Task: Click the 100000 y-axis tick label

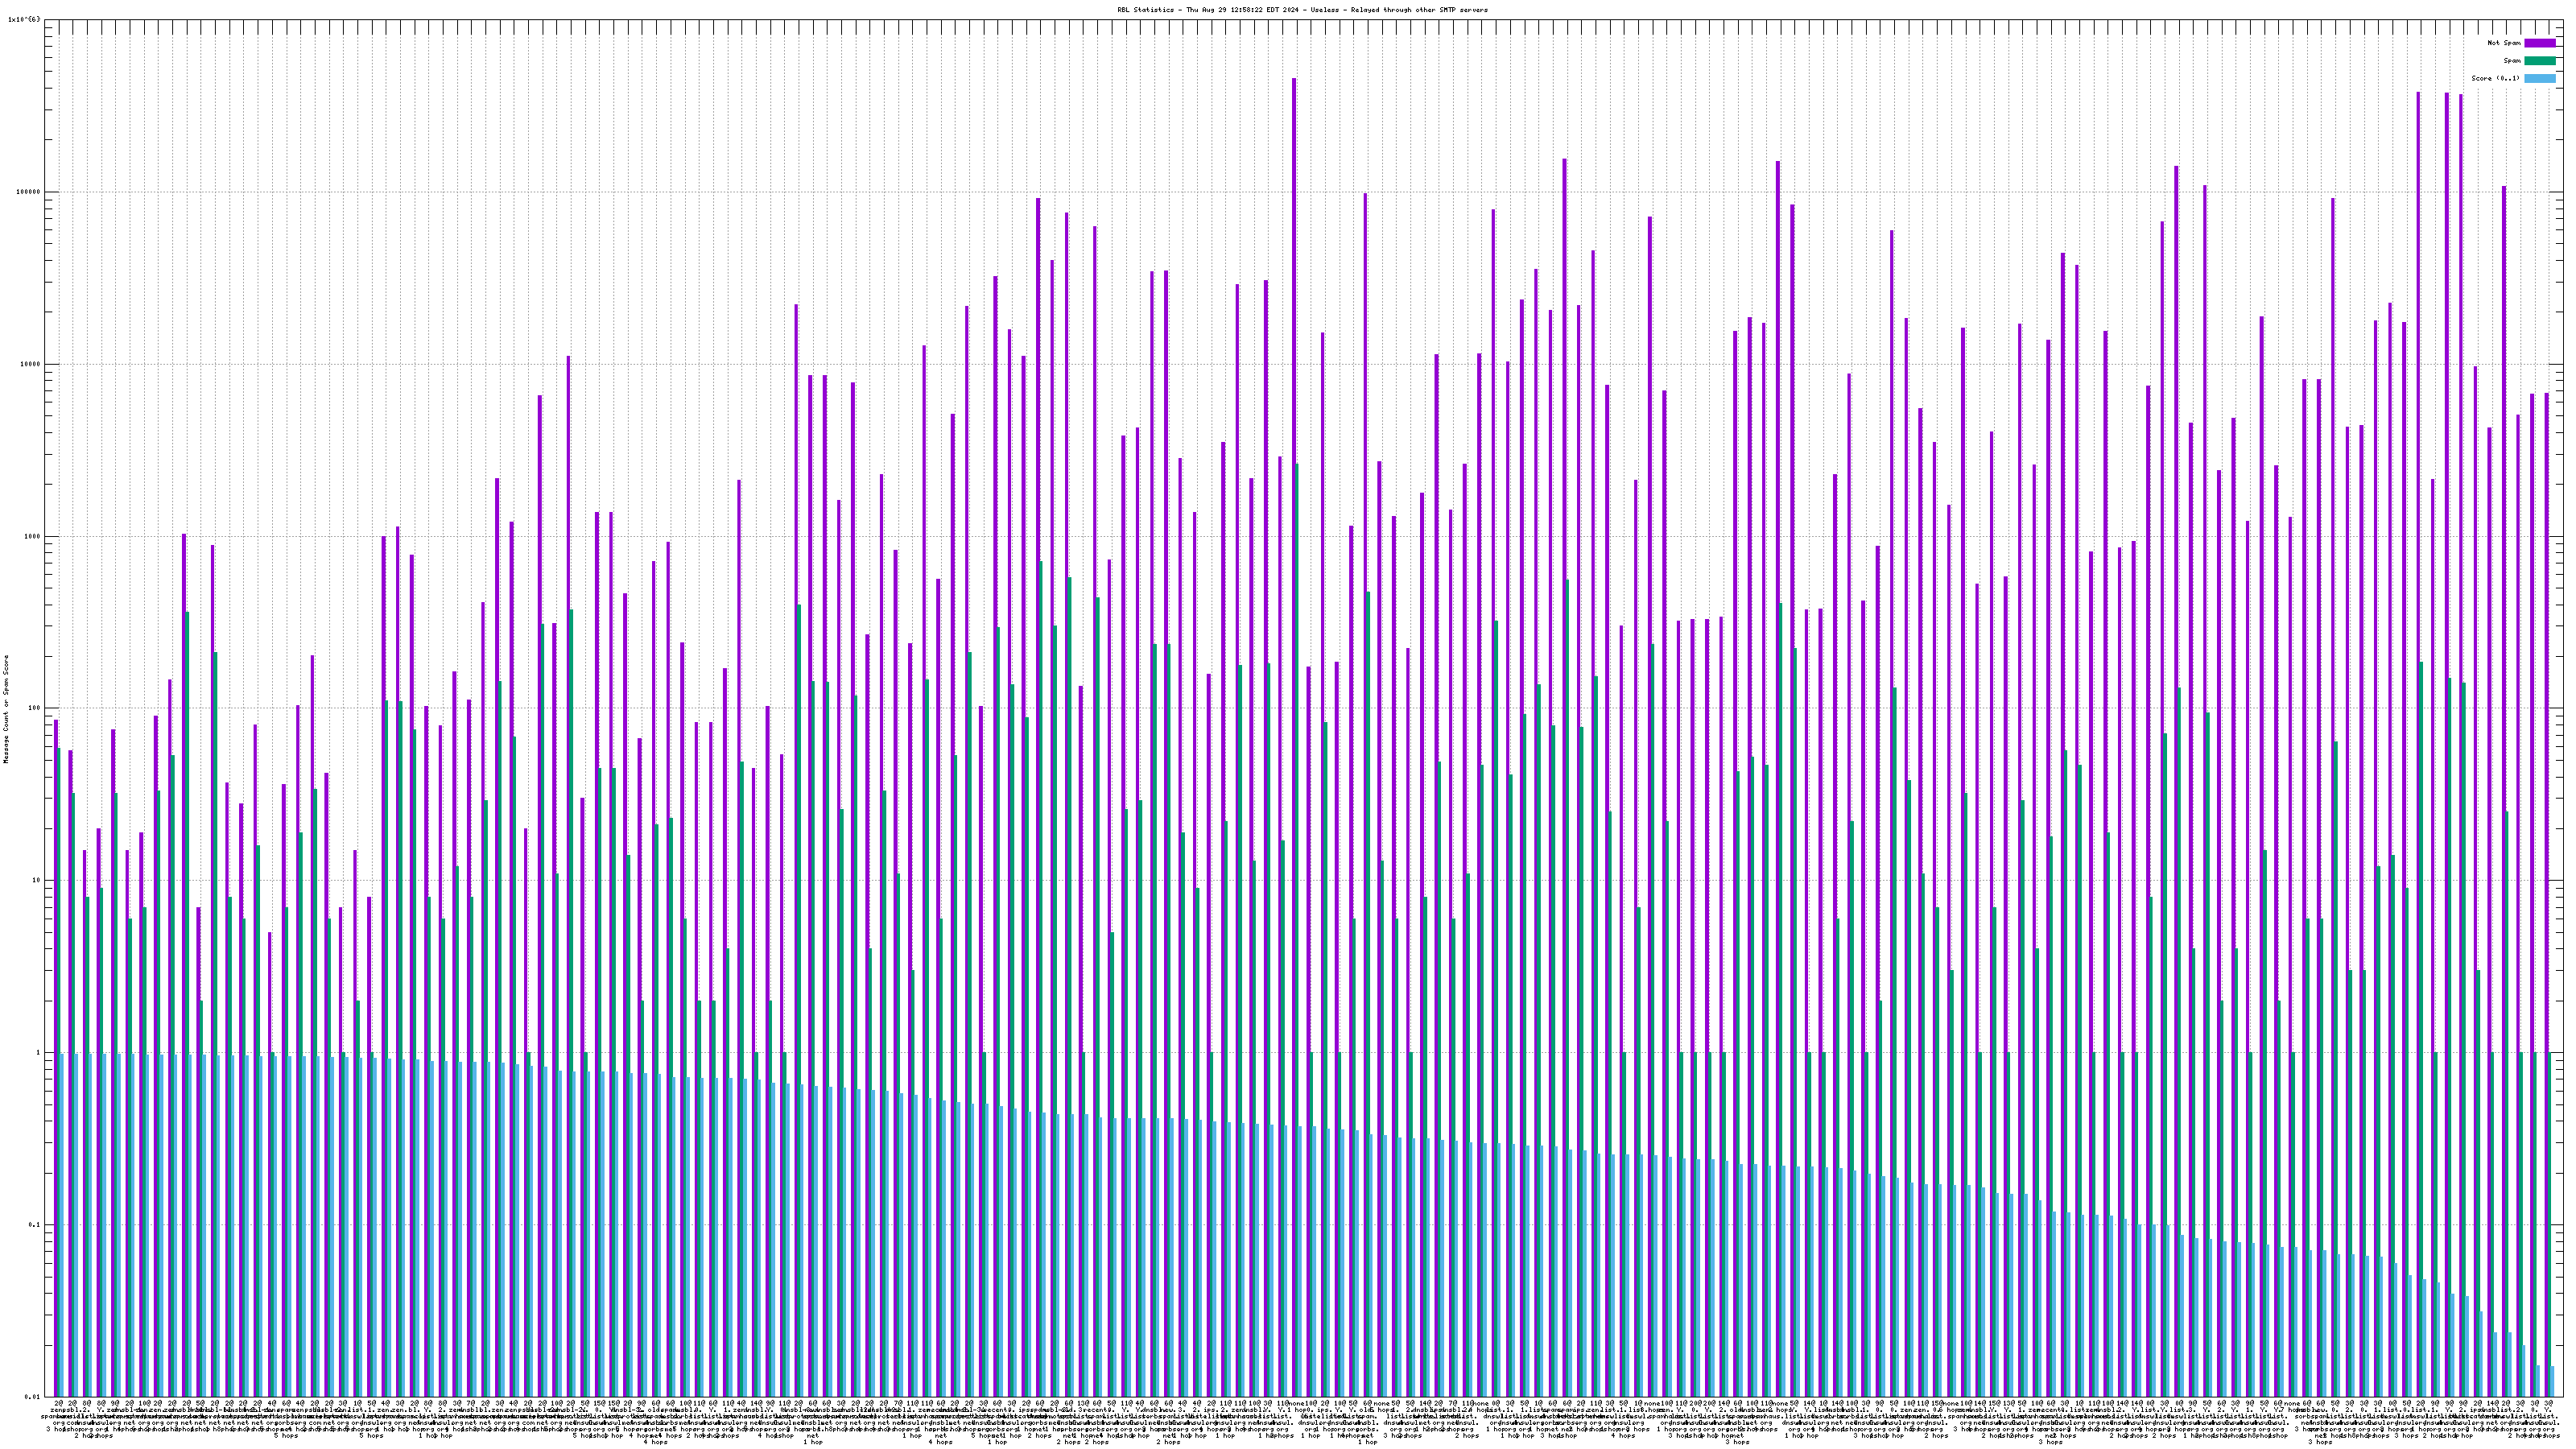Action: pos(28,192)
